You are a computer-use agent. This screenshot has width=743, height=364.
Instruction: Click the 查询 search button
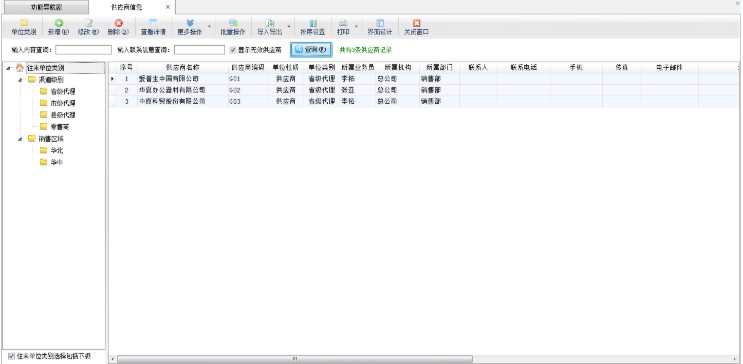(x=311, y=50)
